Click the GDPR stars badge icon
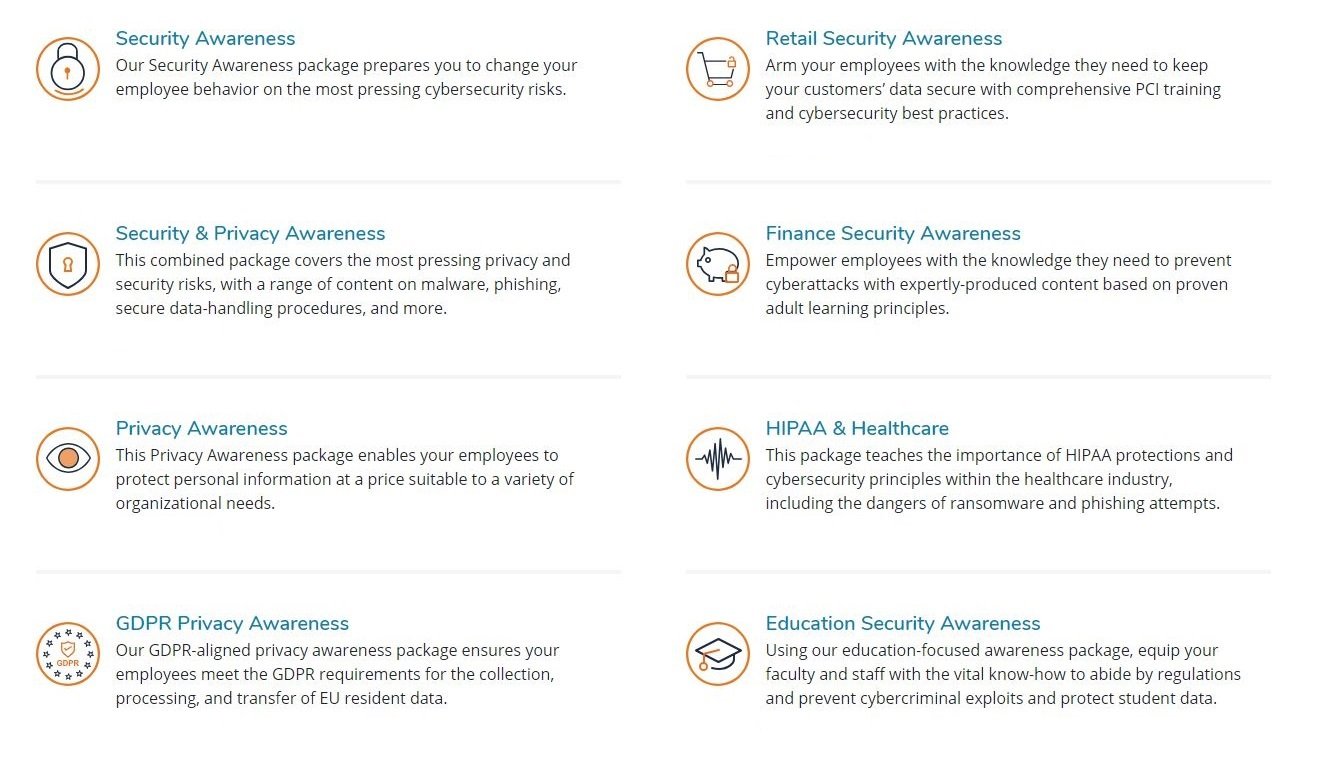This screenshot has width=1319, height=762. pyautogui.click(x=68, y=654)
